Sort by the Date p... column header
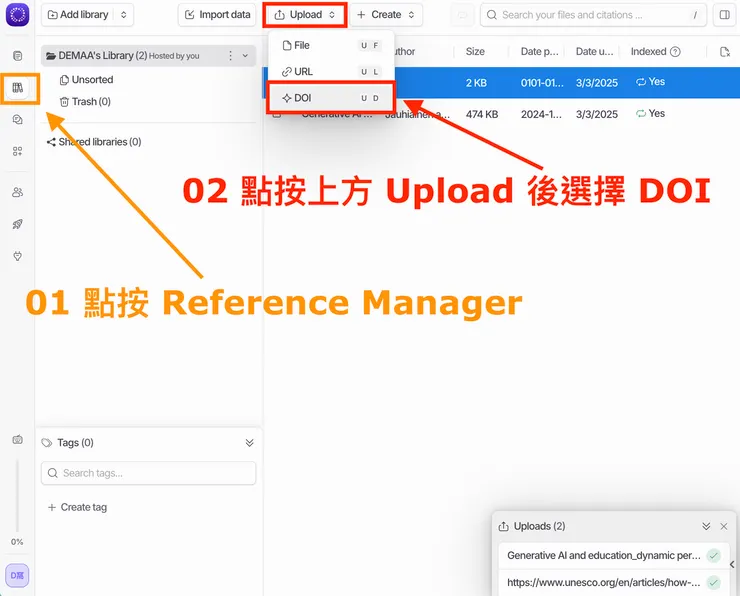This screenshot has height=596, width=740. tap(539, 51)
